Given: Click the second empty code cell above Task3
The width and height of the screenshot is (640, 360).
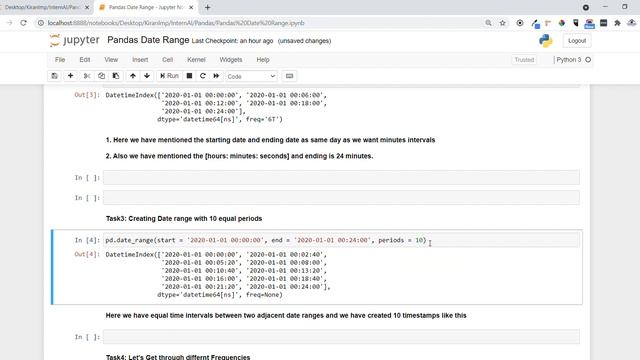Looking at the screenshot, I should point(341,198).
